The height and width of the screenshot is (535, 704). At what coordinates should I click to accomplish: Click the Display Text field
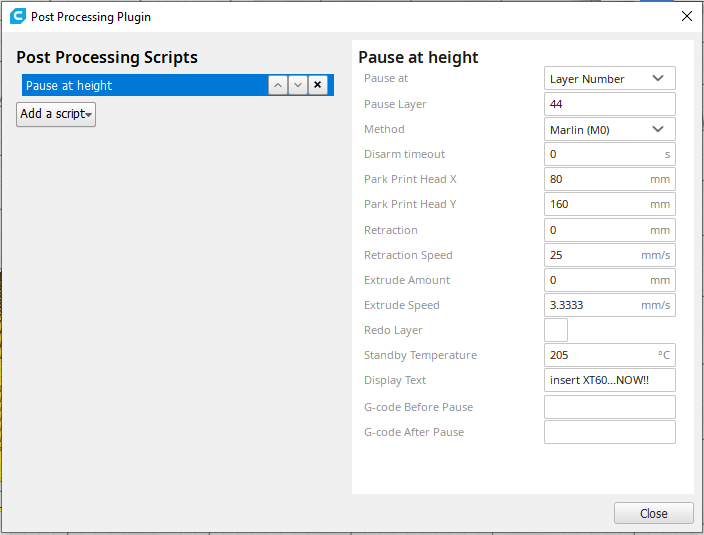click(x=610, y=380)
